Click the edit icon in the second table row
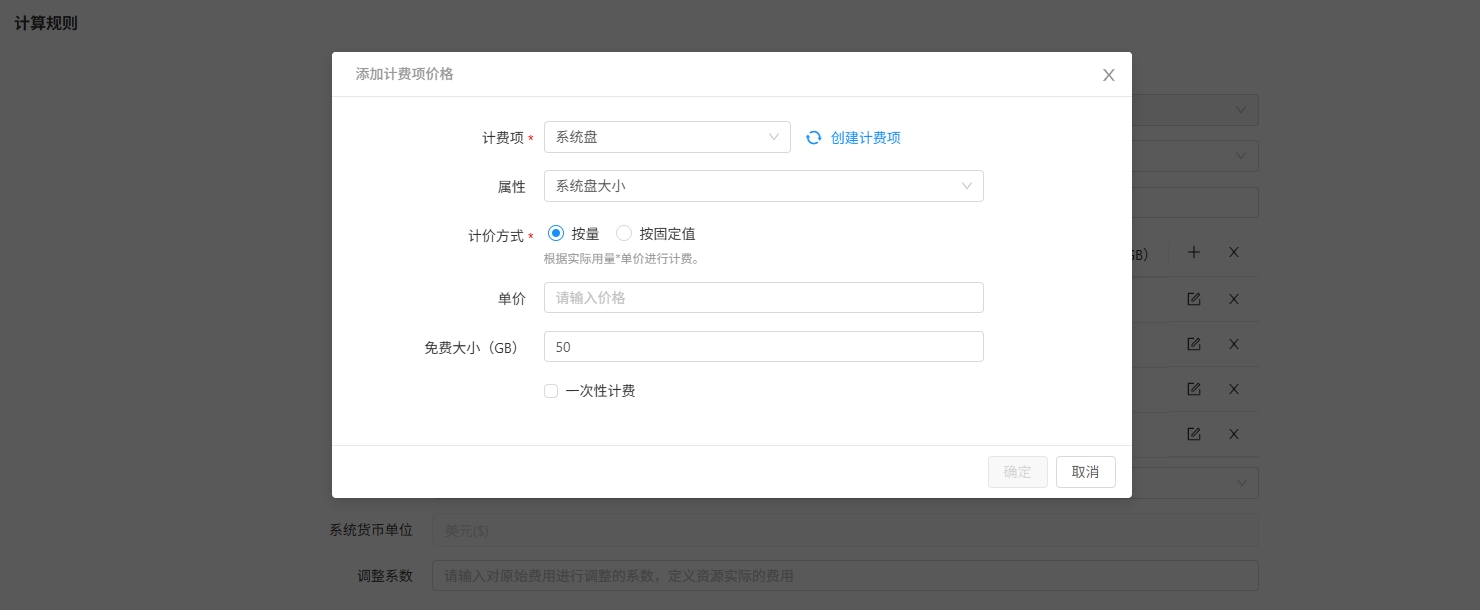Viewport: 1480px width, 610px height. 1193,344
